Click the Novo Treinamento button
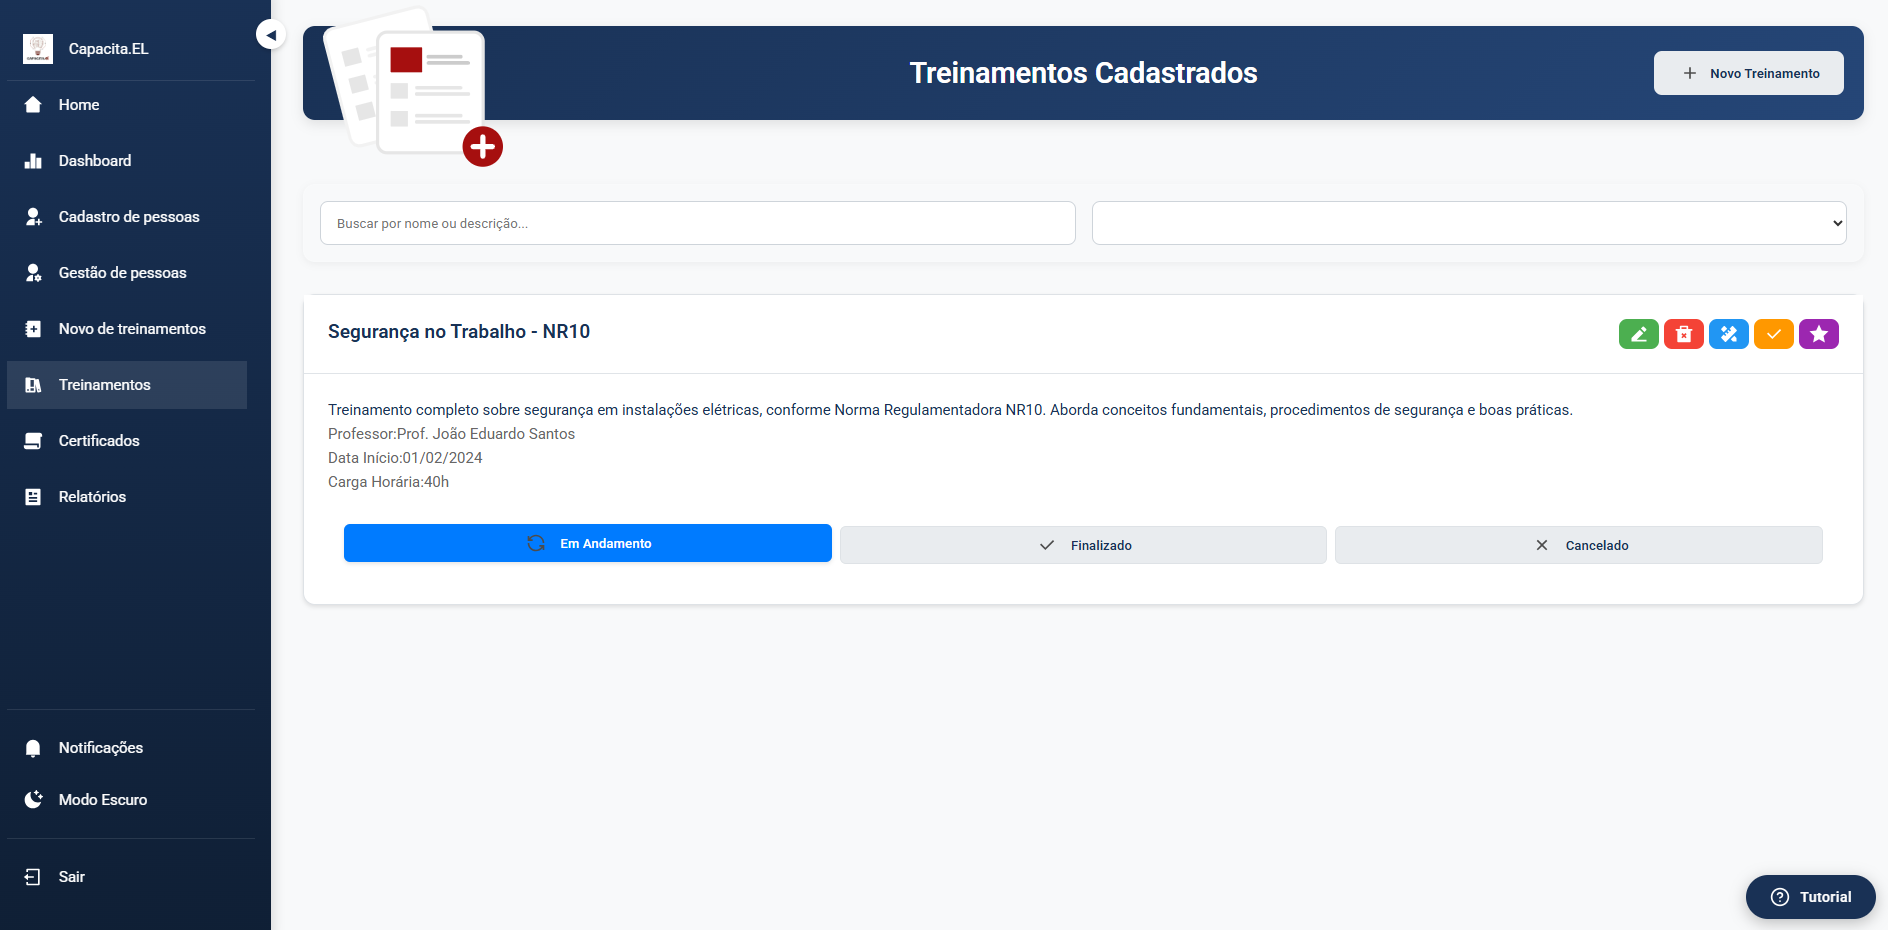The height and width of the screenshot is (930, 1888). tap(1749, 73)
